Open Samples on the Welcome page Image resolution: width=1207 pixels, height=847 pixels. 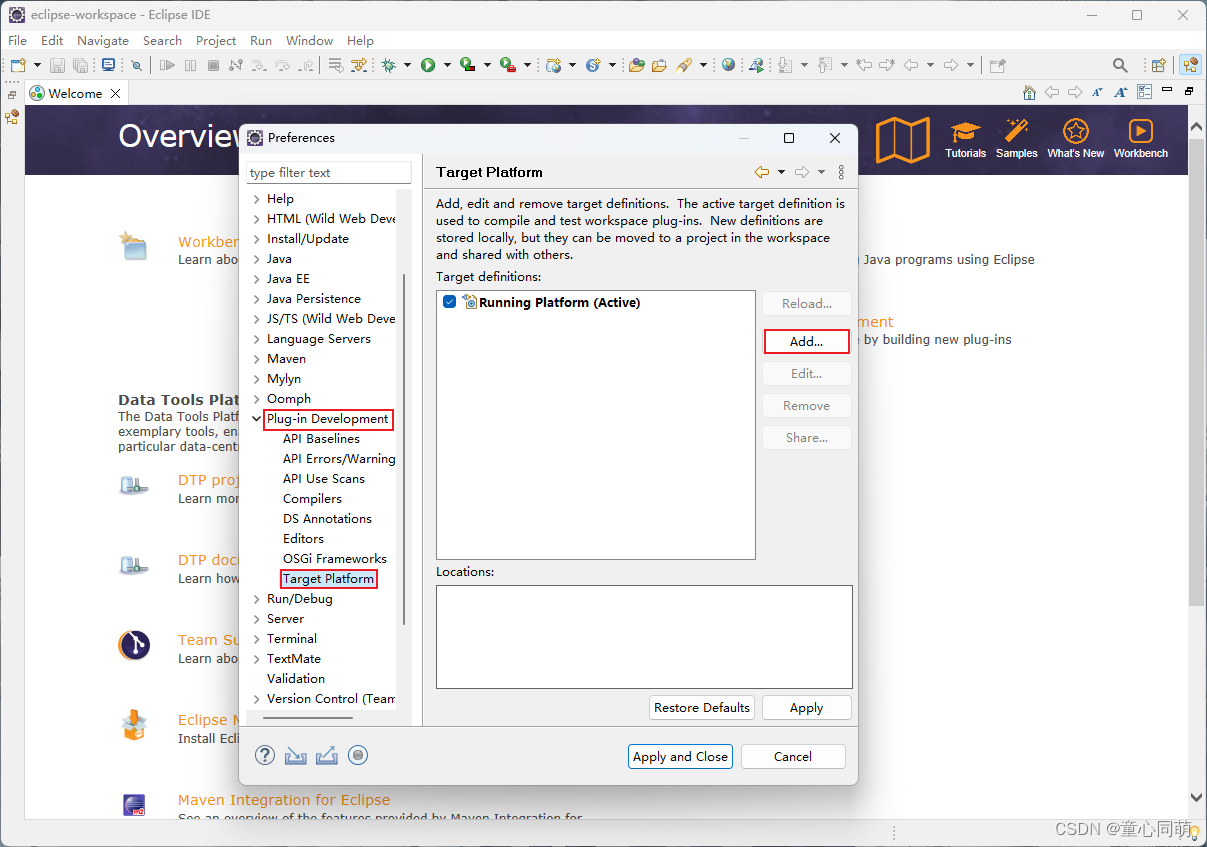point(1017,139)
